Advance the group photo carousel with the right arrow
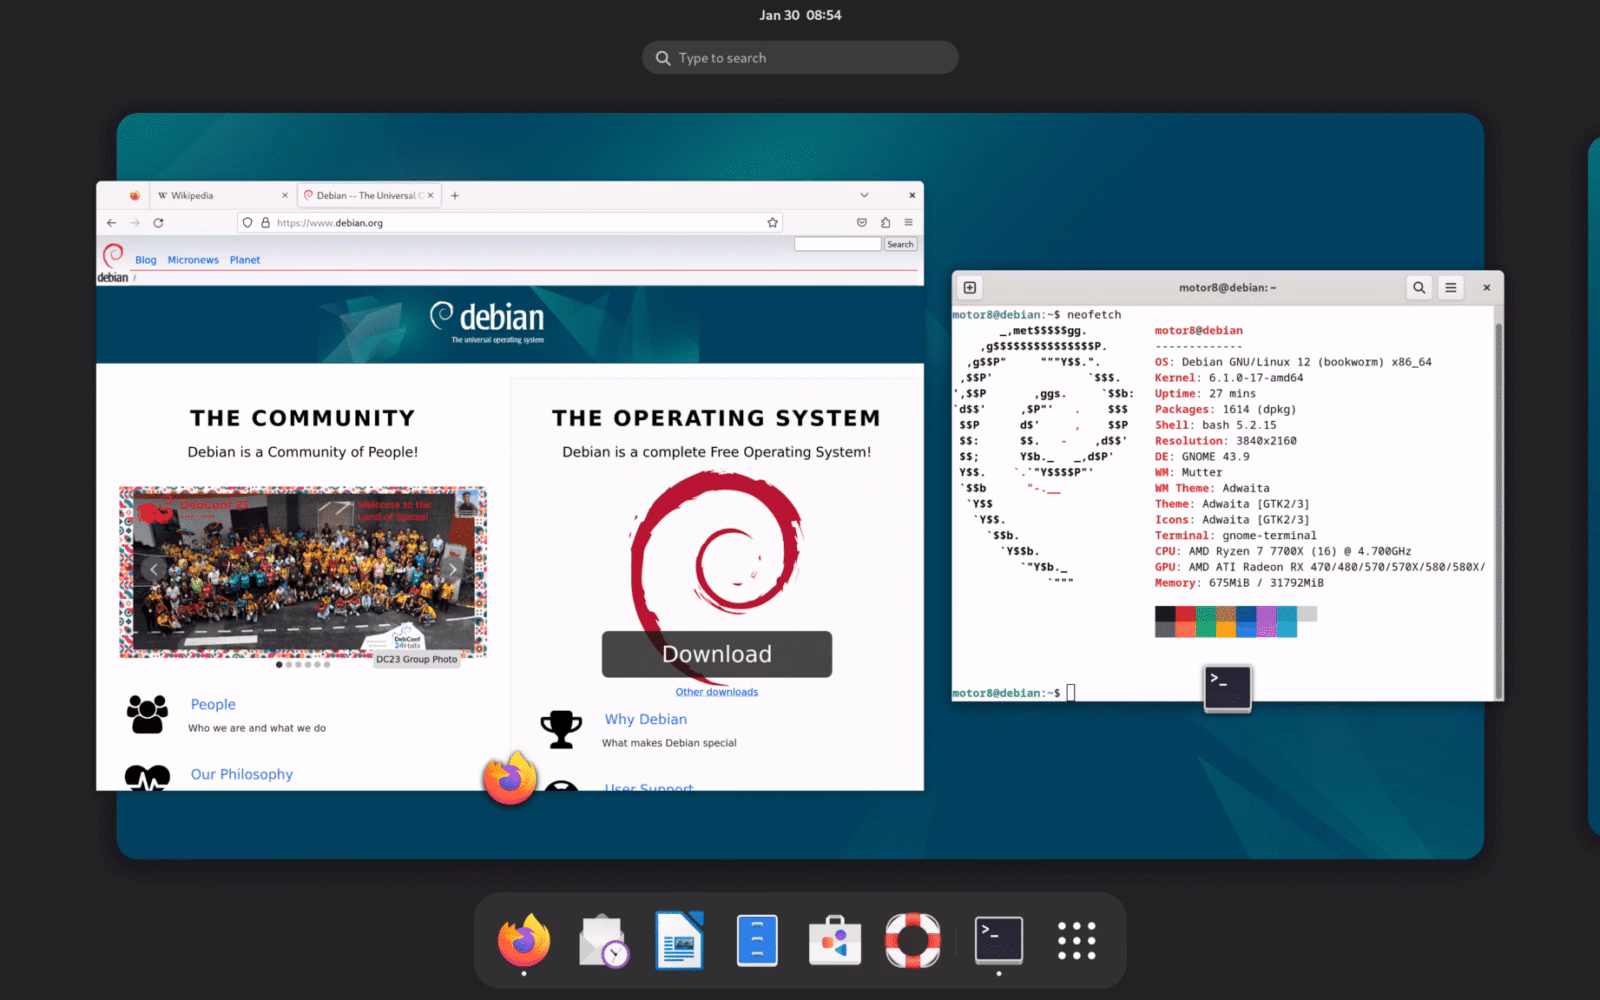Image resolution: width=1600 pixels, height=1000 pixels. click(453, 569)
